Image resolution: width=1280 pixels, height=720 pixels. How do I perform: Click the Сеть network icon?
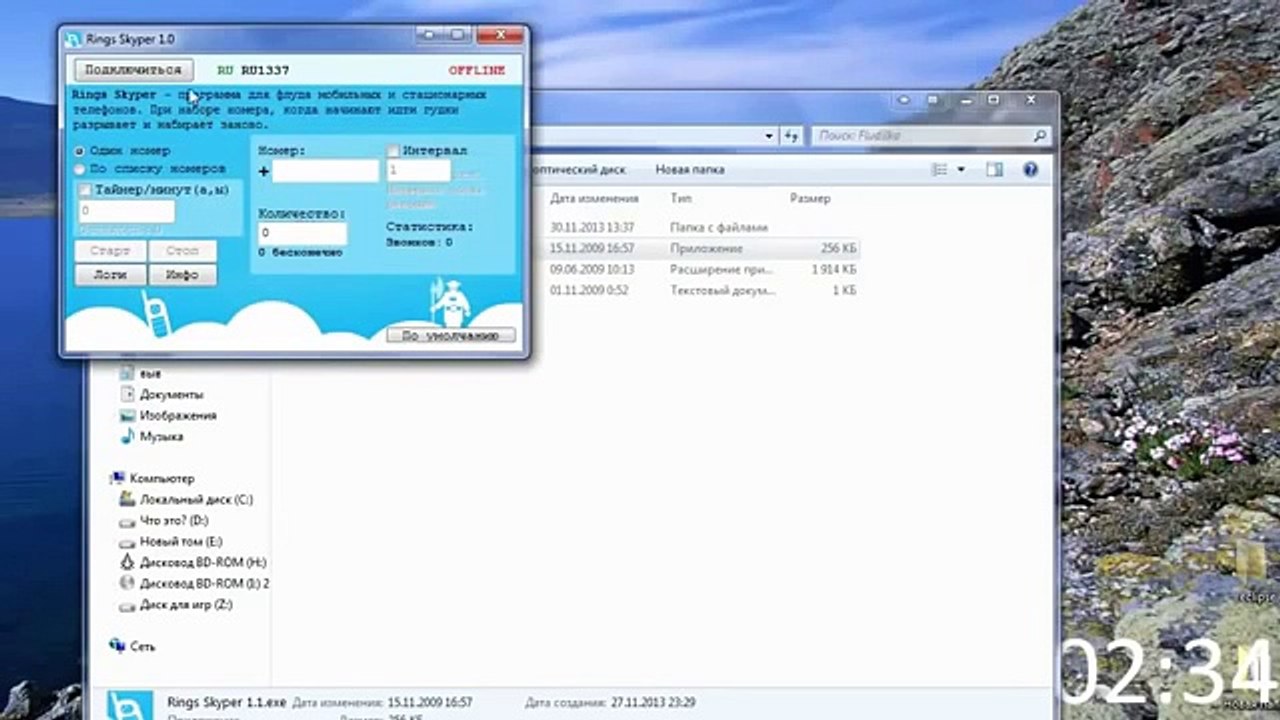[x=118, y=647]
